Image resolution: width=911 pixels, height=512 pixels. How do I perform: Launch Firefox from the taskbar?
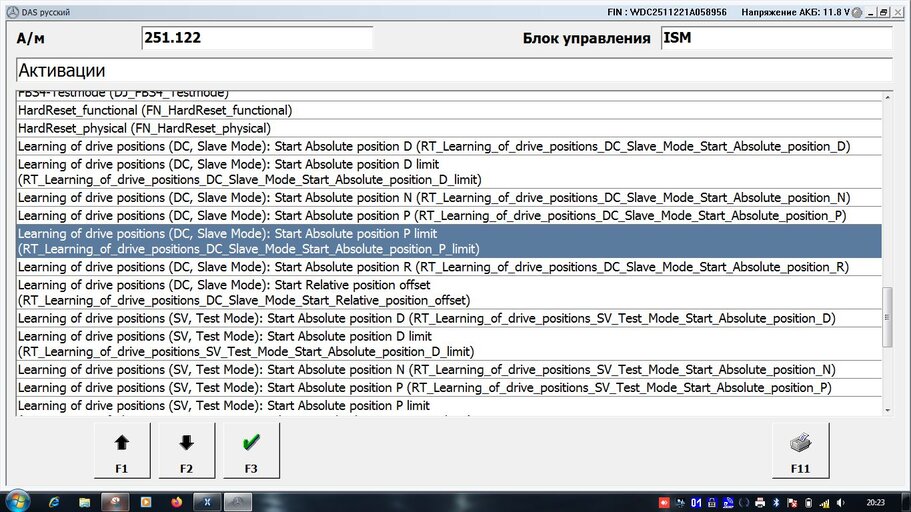tap(177, 502)
